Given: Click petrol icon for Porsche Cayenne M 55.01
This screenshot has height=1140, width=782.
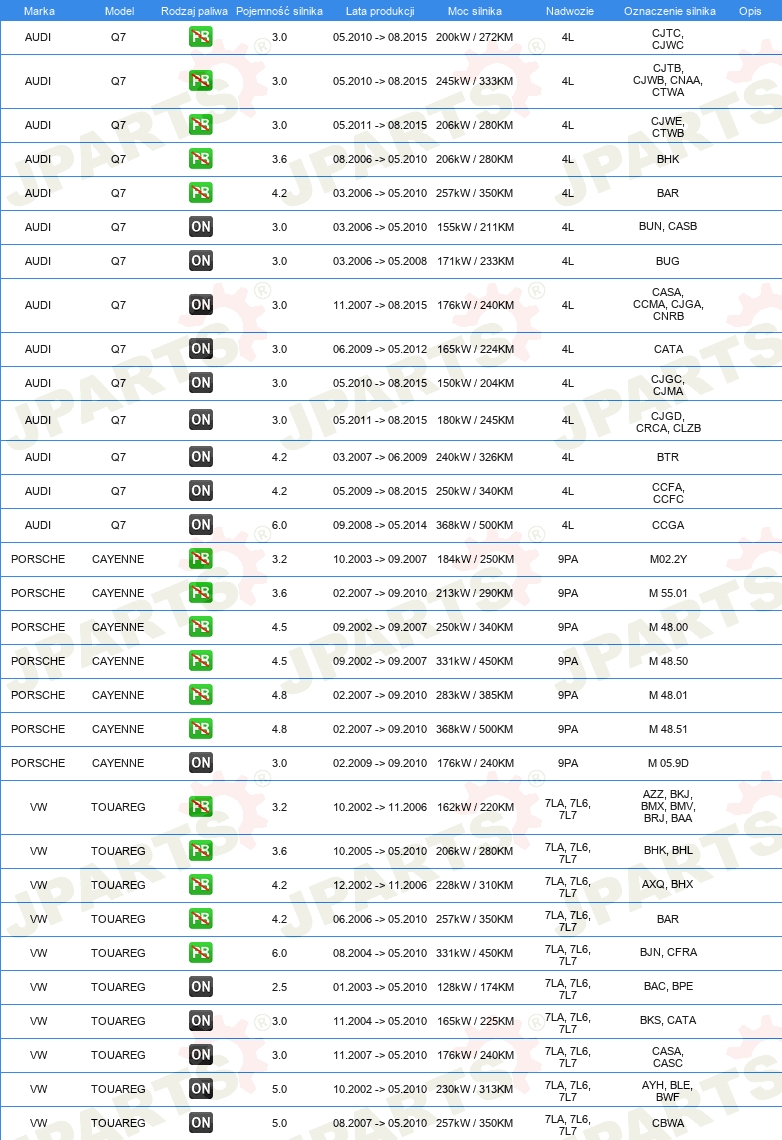Looking at the screenshot, I should [201, 593].
